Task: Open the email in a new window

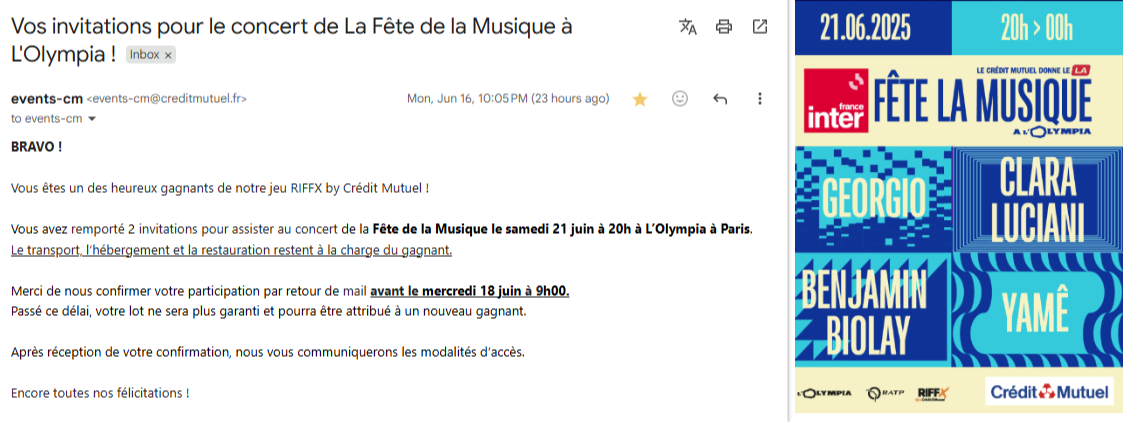Action: tap(759, 27)
